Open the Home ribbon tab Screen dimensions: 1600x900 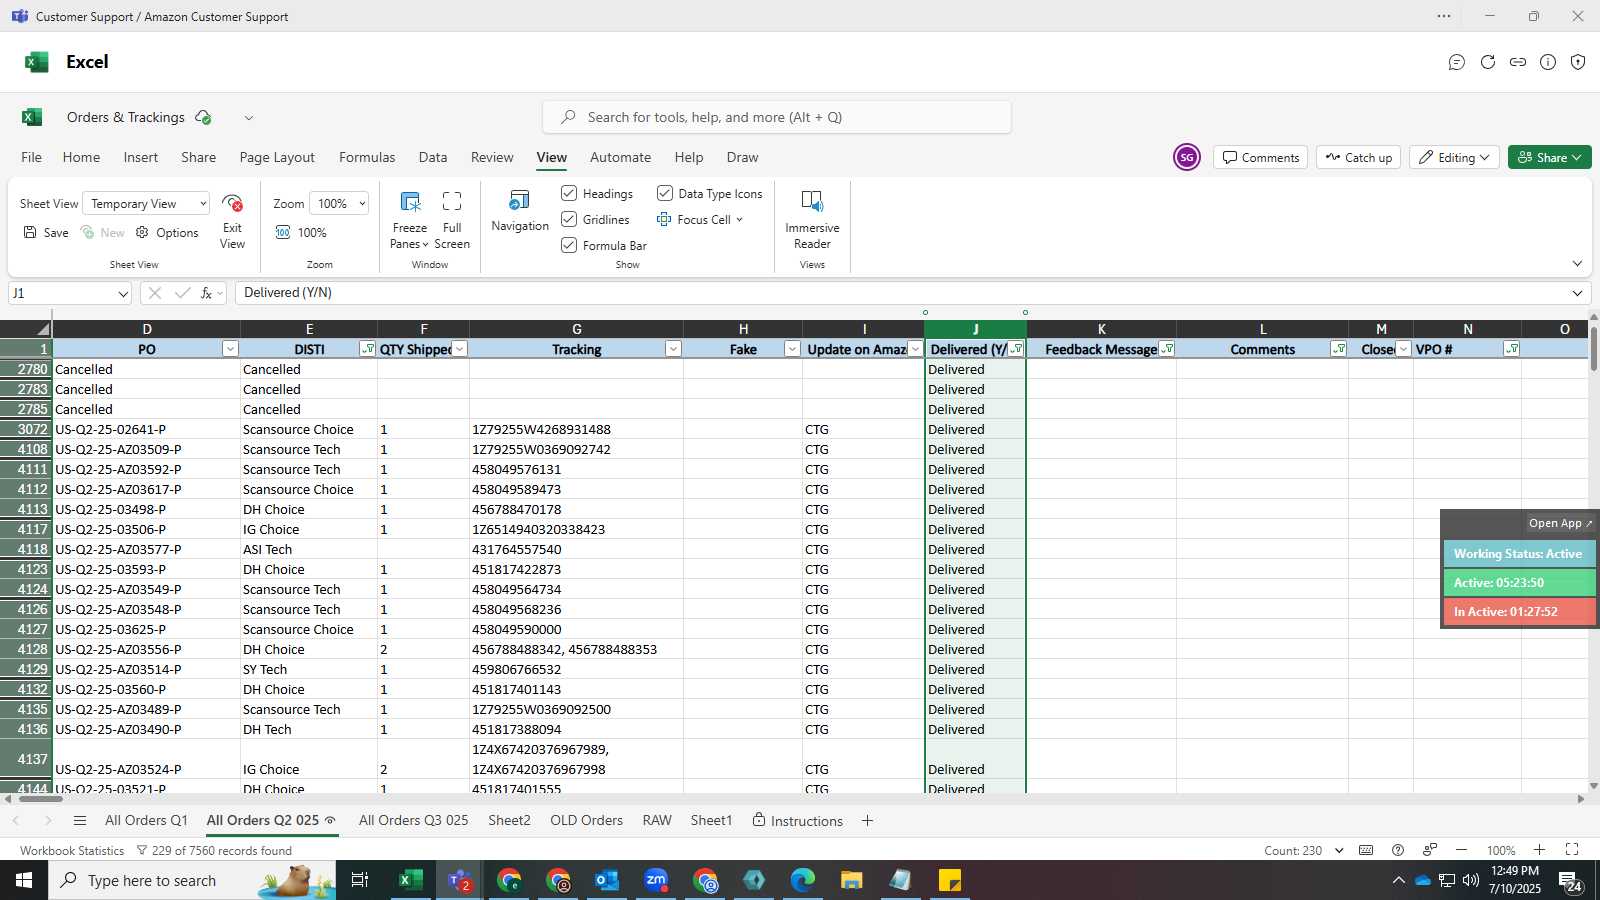click(x=81, y=157)
